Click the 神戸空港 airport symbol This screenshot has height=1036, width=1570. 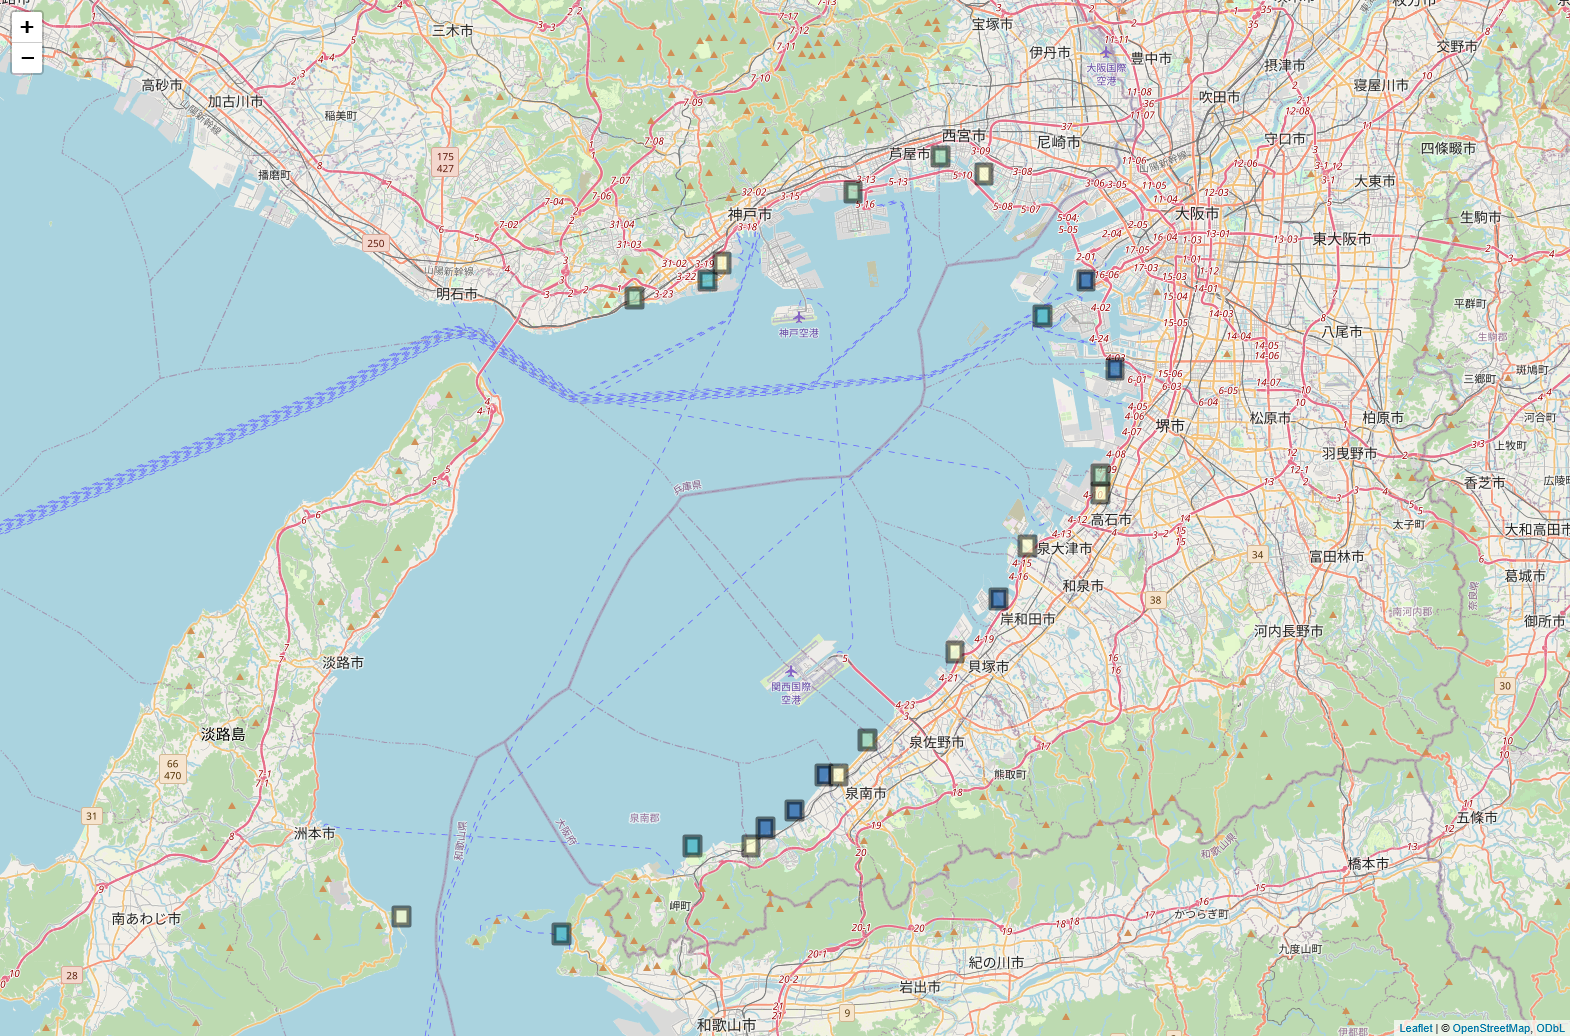[798, 317]
